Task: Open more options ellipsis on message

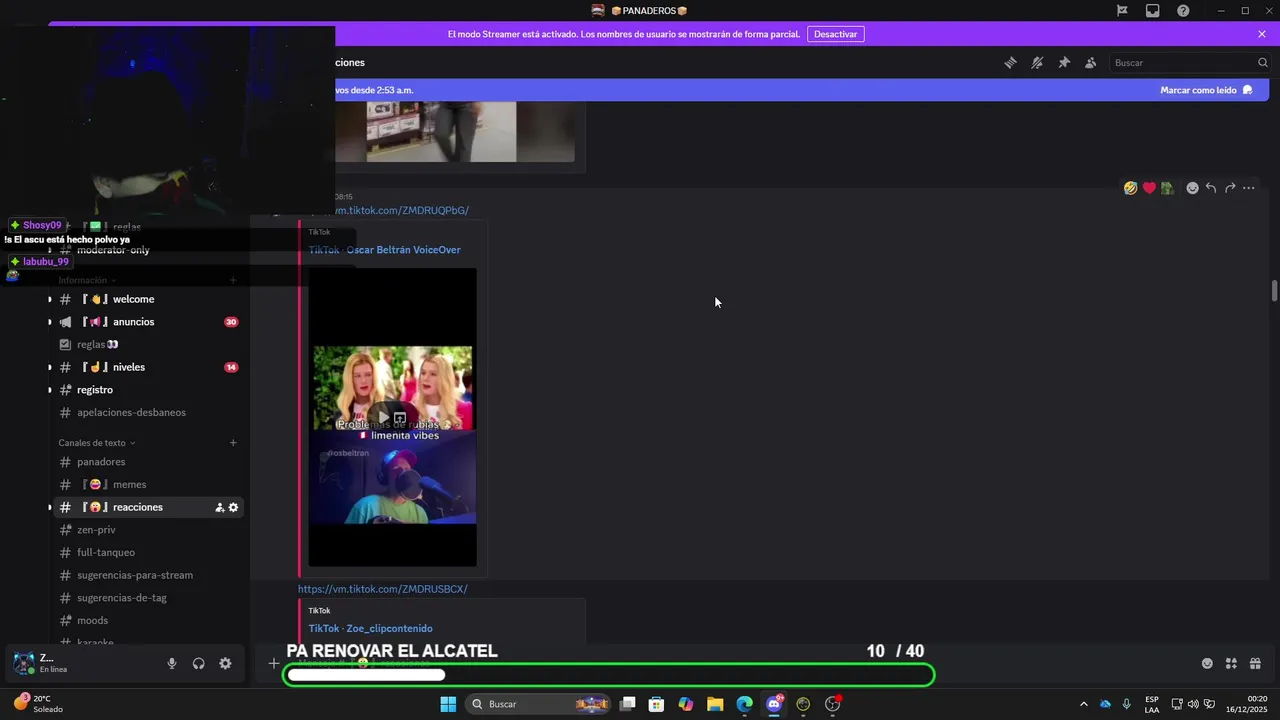Action: click(x=1249, y=188)
